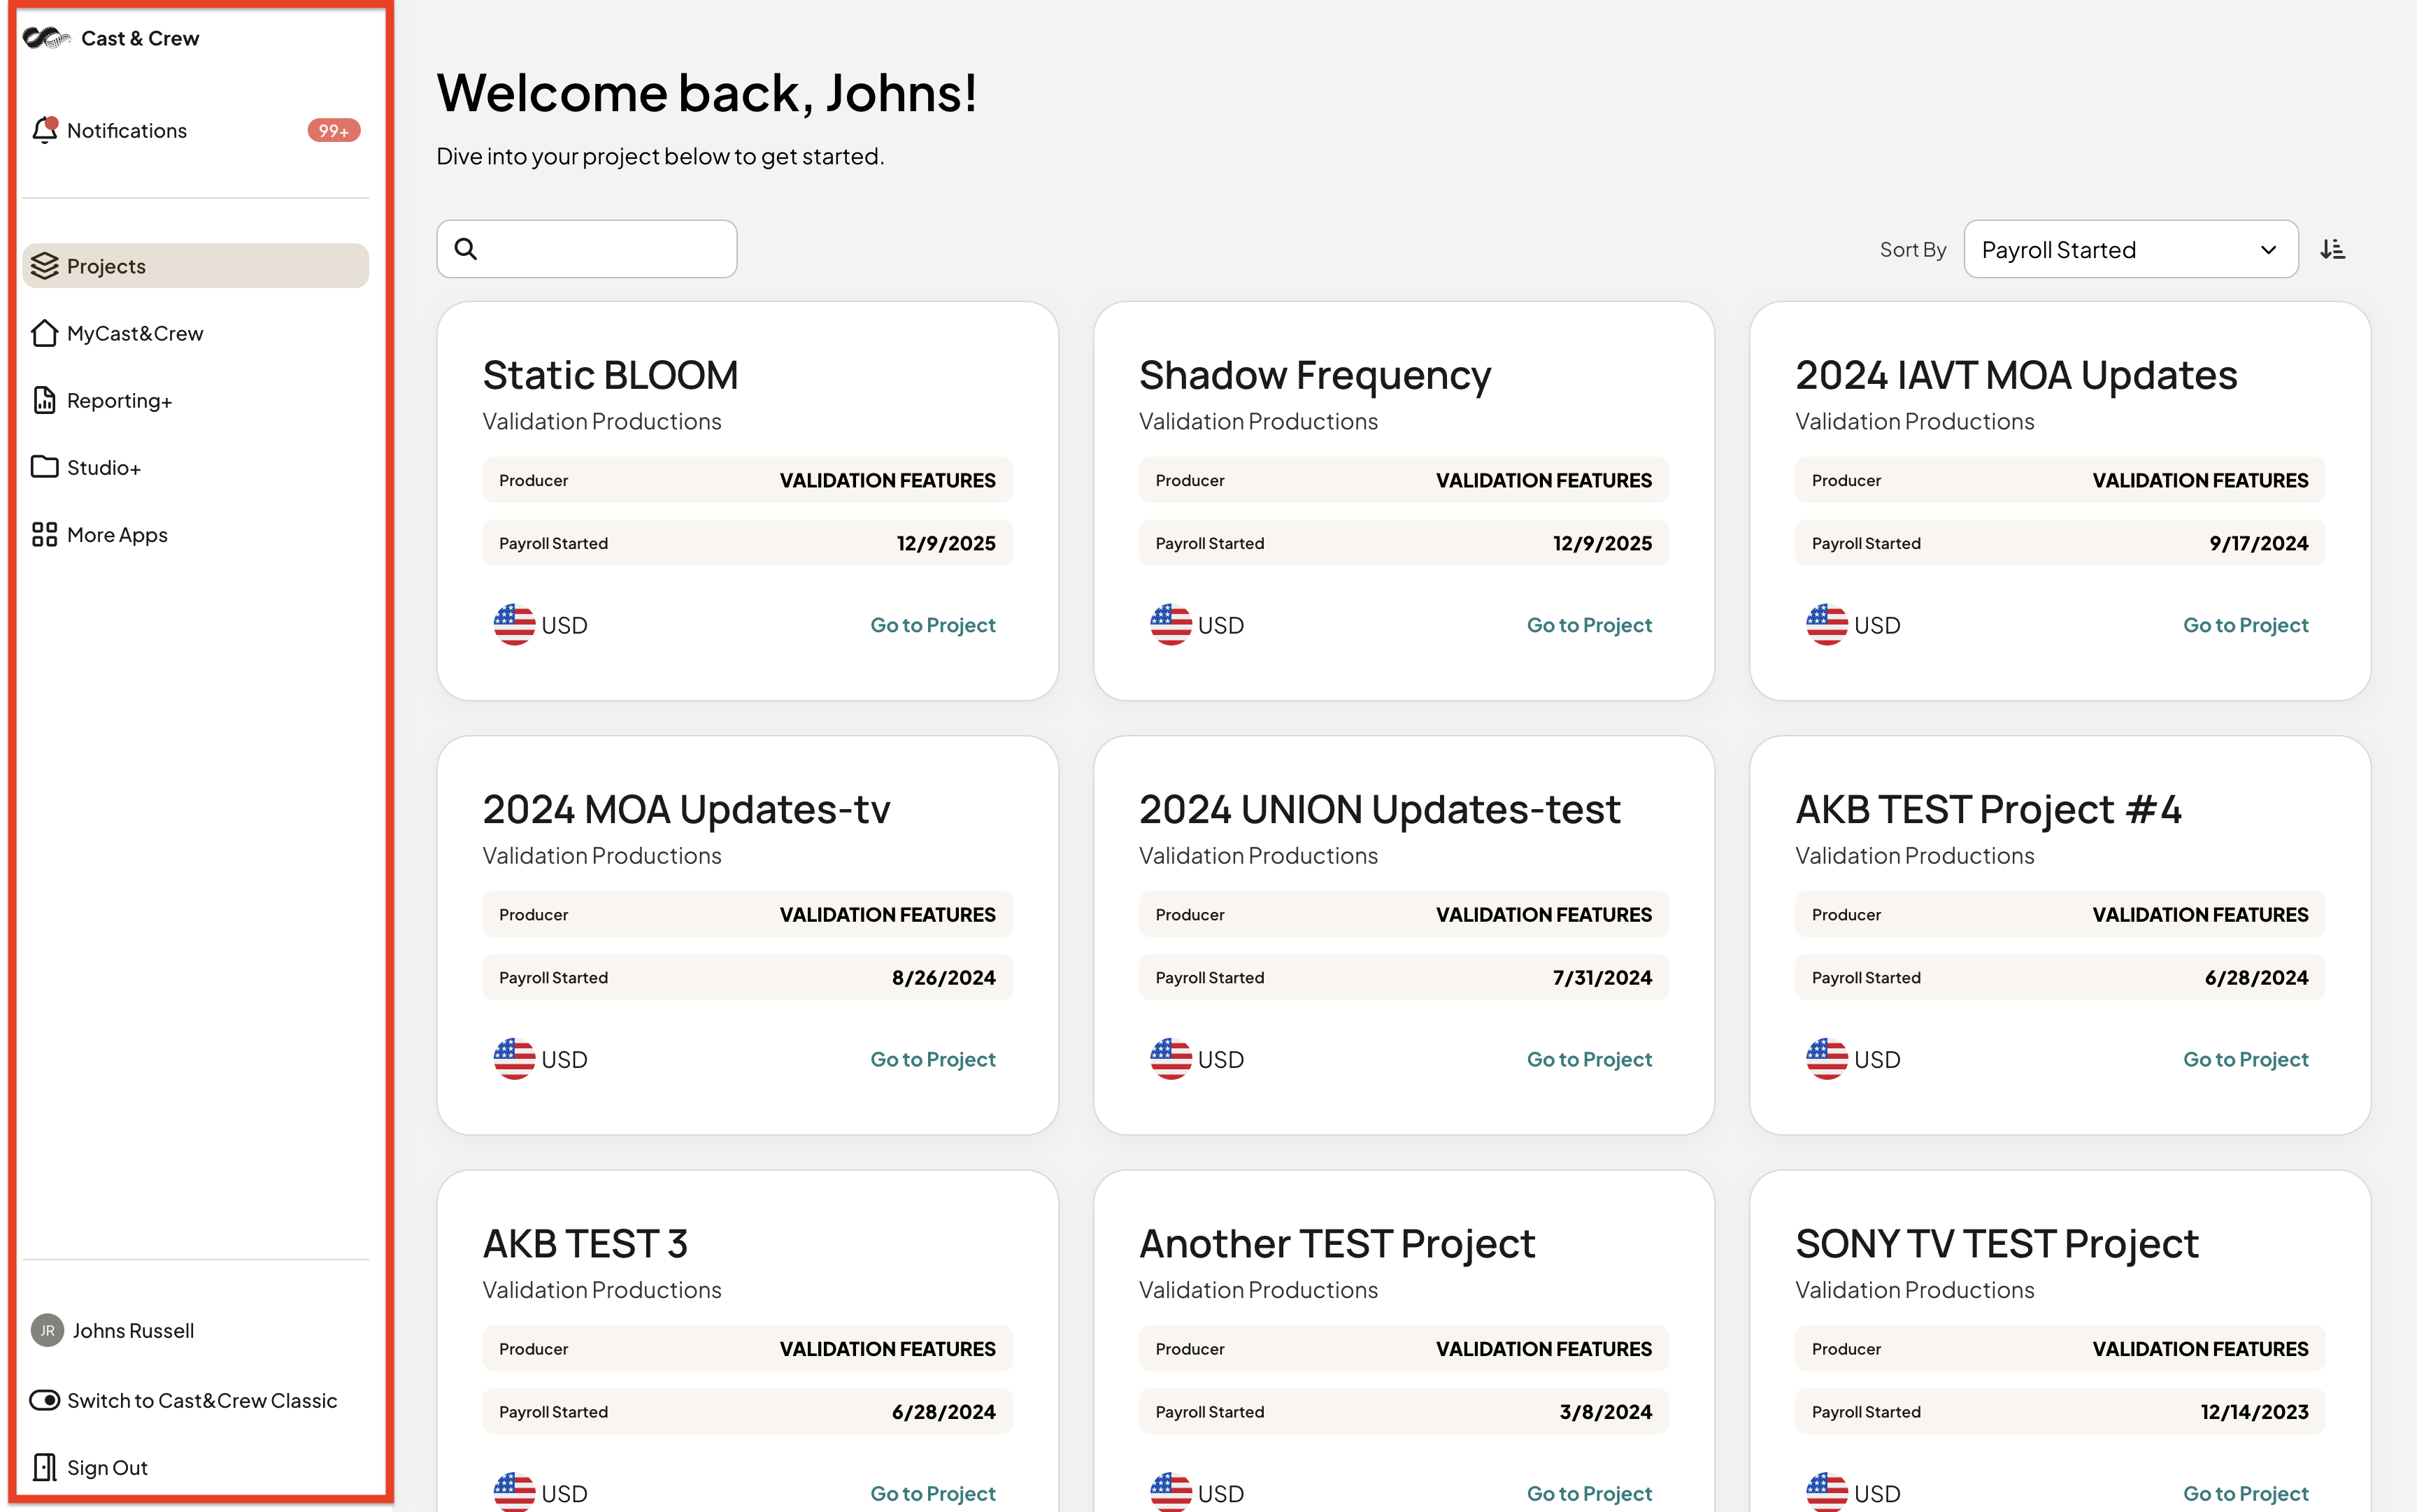Screen dimensions: 2417x1512
Task: Select the 2024 UNION Updates-test title
Action: [1379, 810]
